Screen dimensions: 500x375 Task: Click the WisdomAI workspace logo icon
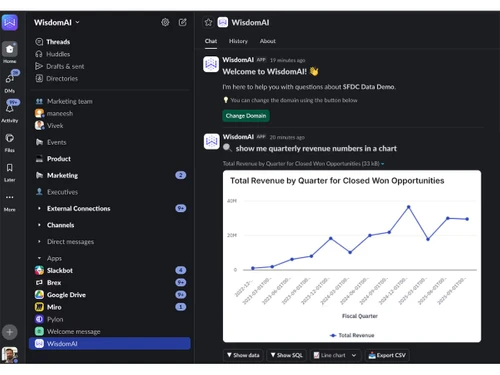tap(10, 23)
